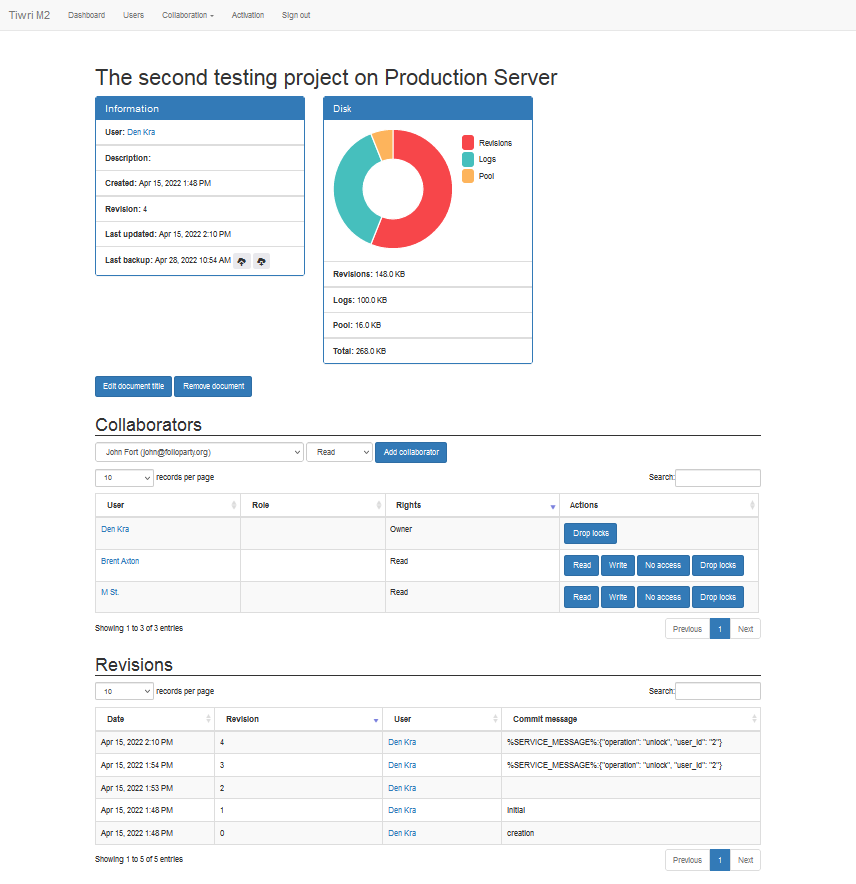Toggle Logs legend item in Disk chart
The image size is (856, 884).
click(x=486, y=159)
